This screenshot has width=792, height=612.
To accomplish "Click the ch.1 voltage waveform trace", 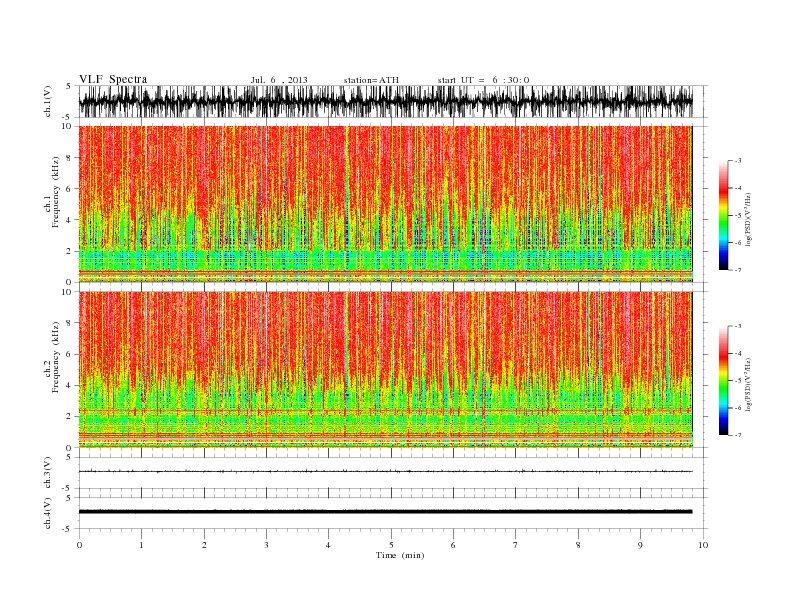I will point(385,101).
